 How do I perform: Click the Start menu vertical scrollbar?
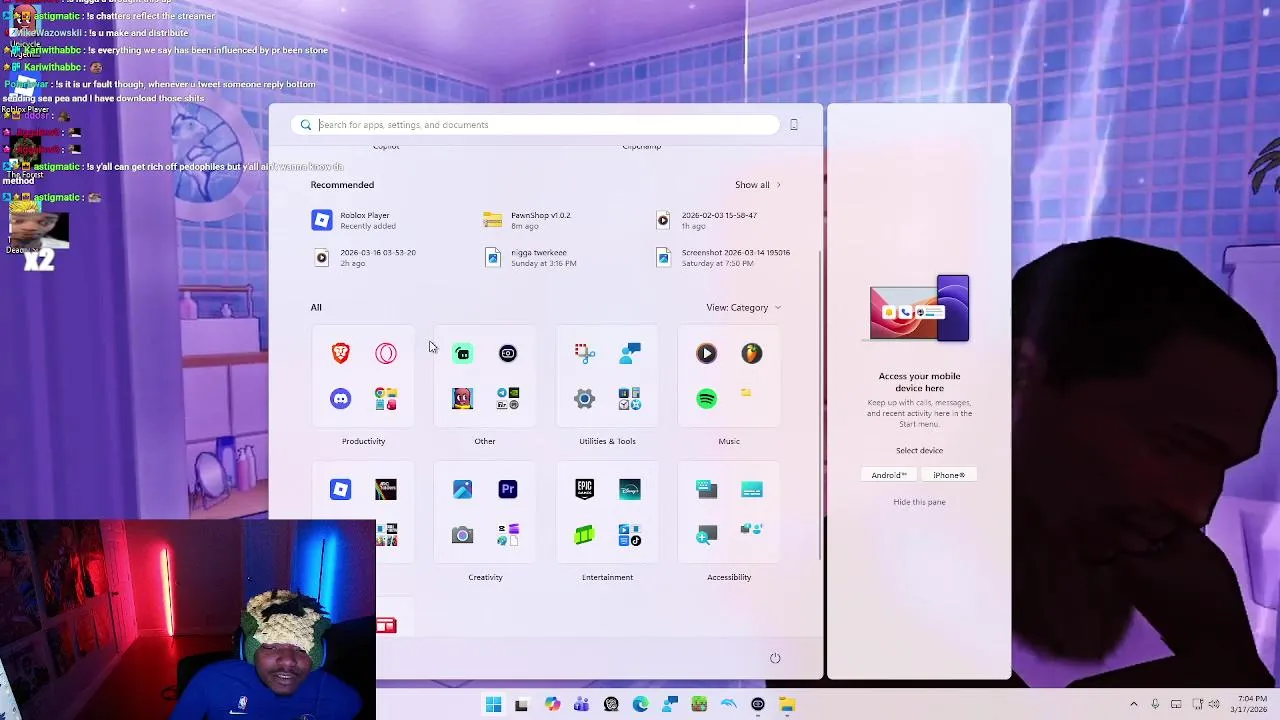820,405
